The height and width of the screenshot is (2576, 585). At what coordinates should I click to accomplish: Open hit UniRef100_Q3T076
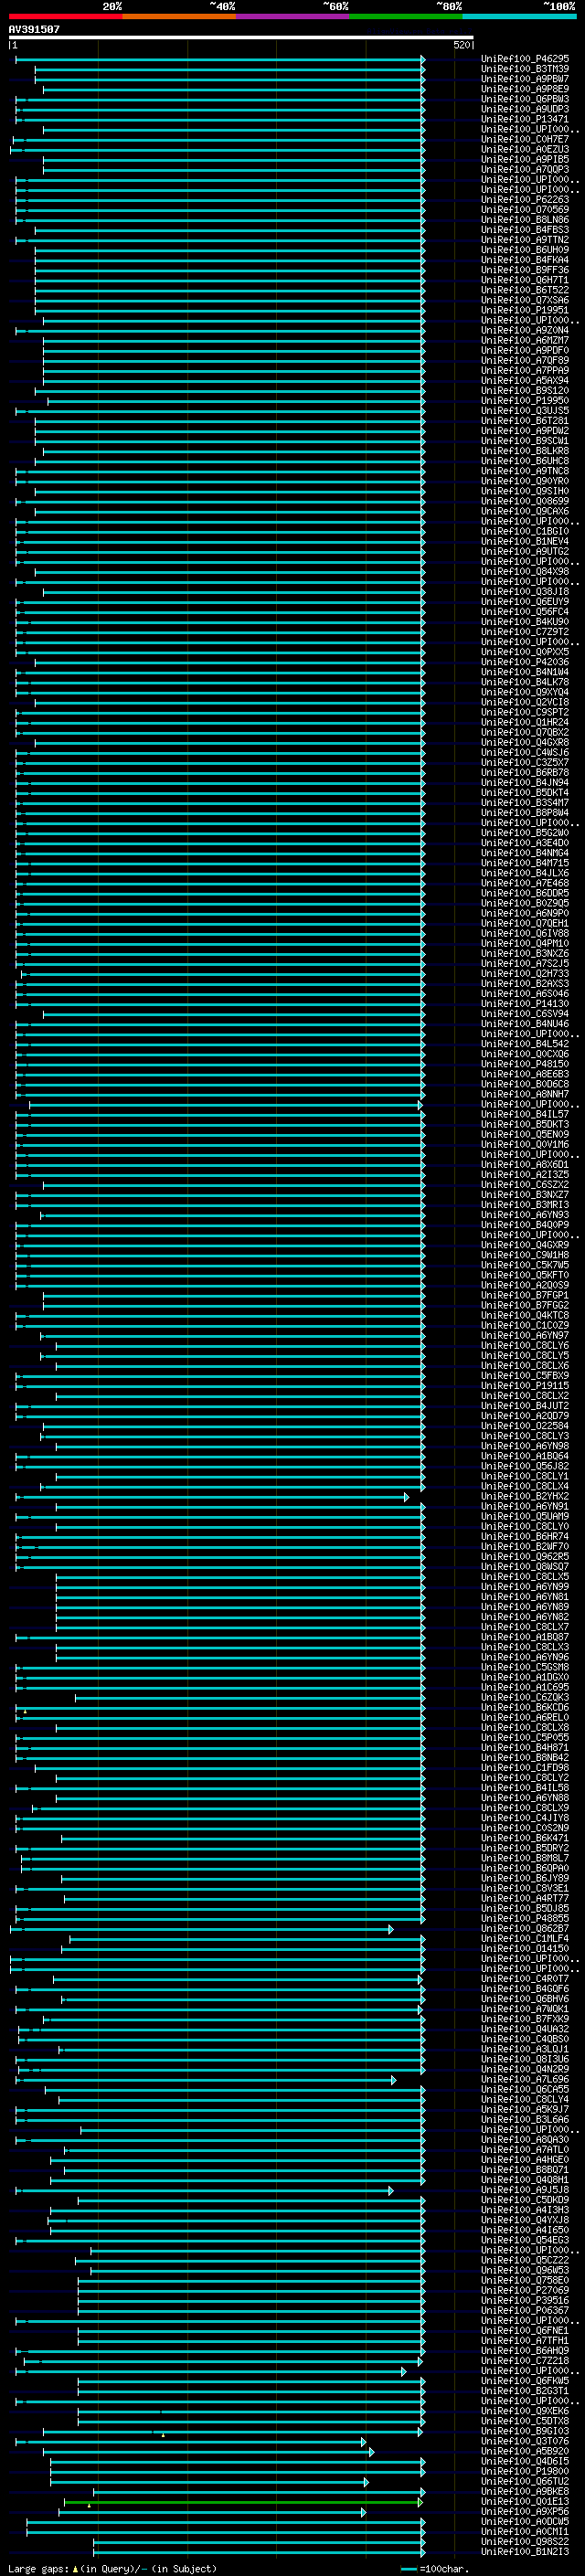click(x=525, y=2441)
